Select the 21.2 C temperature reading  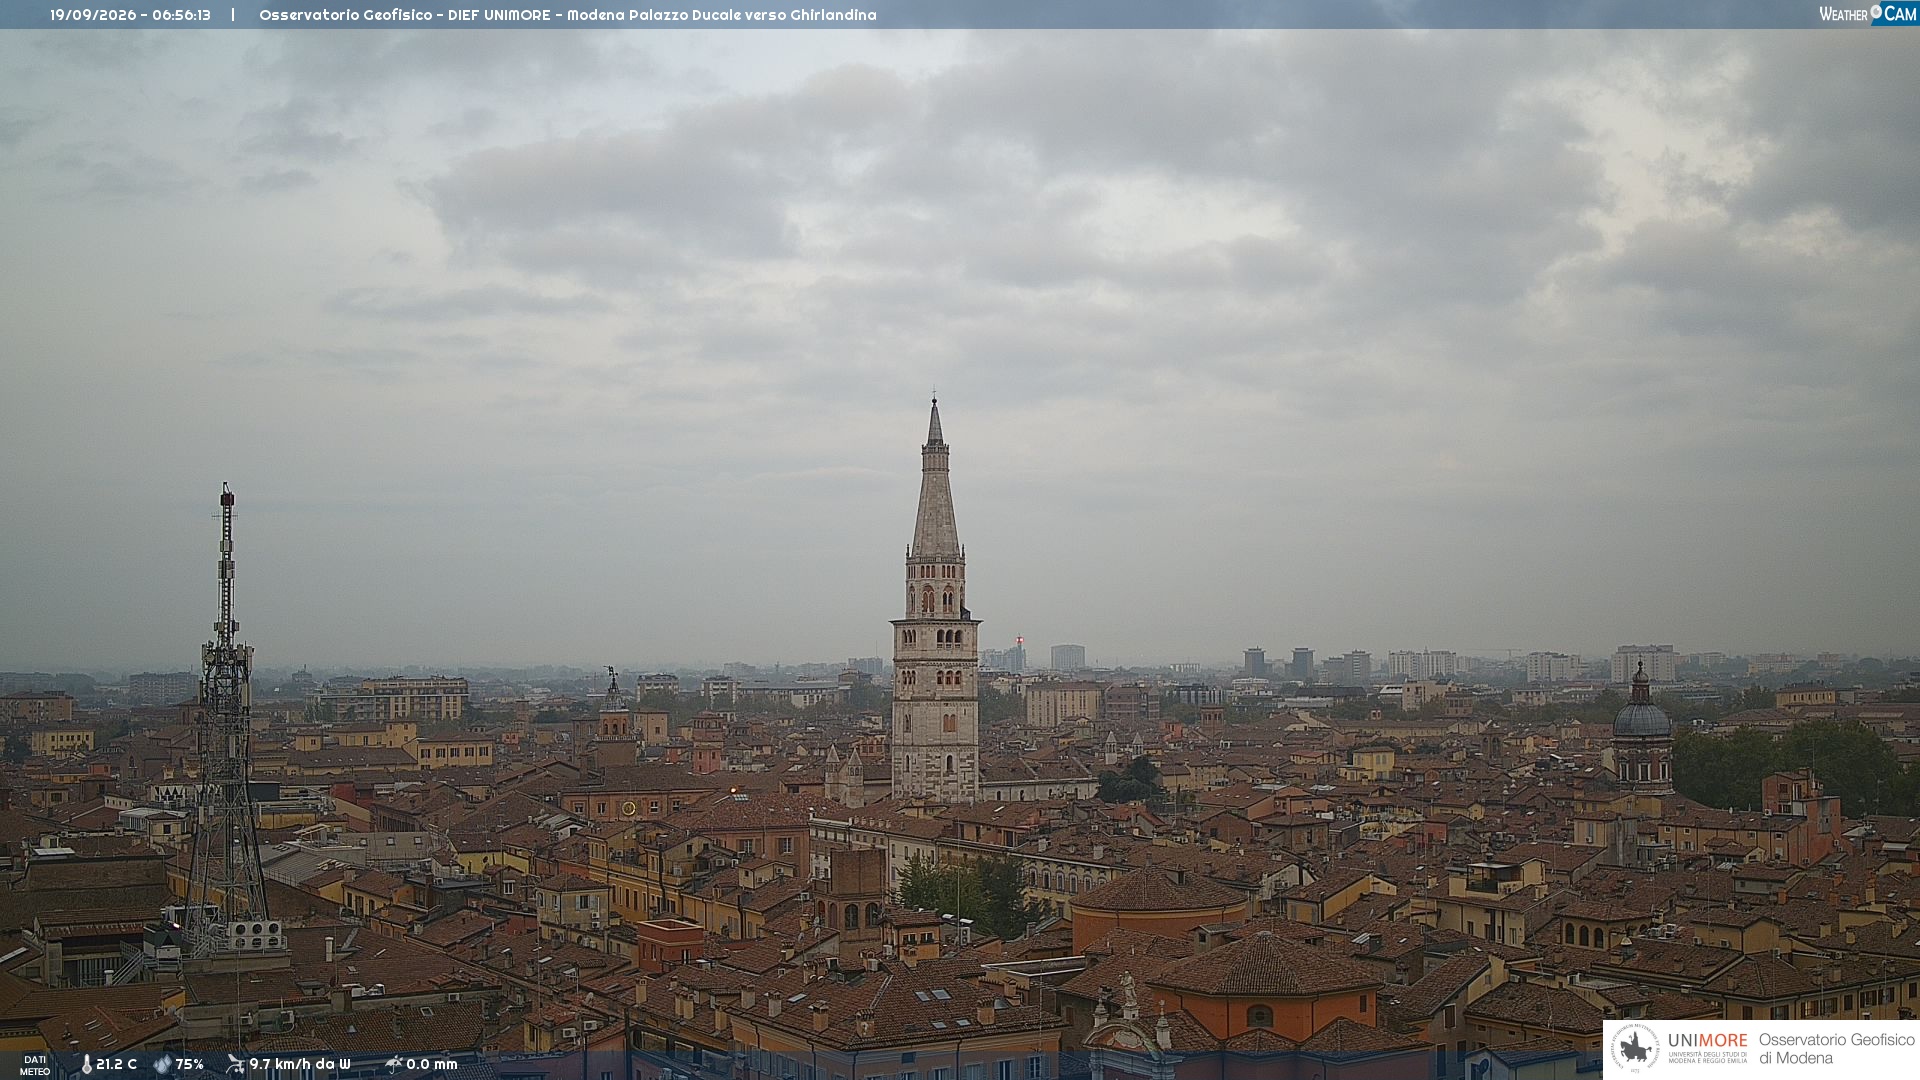coord(116,1064)
